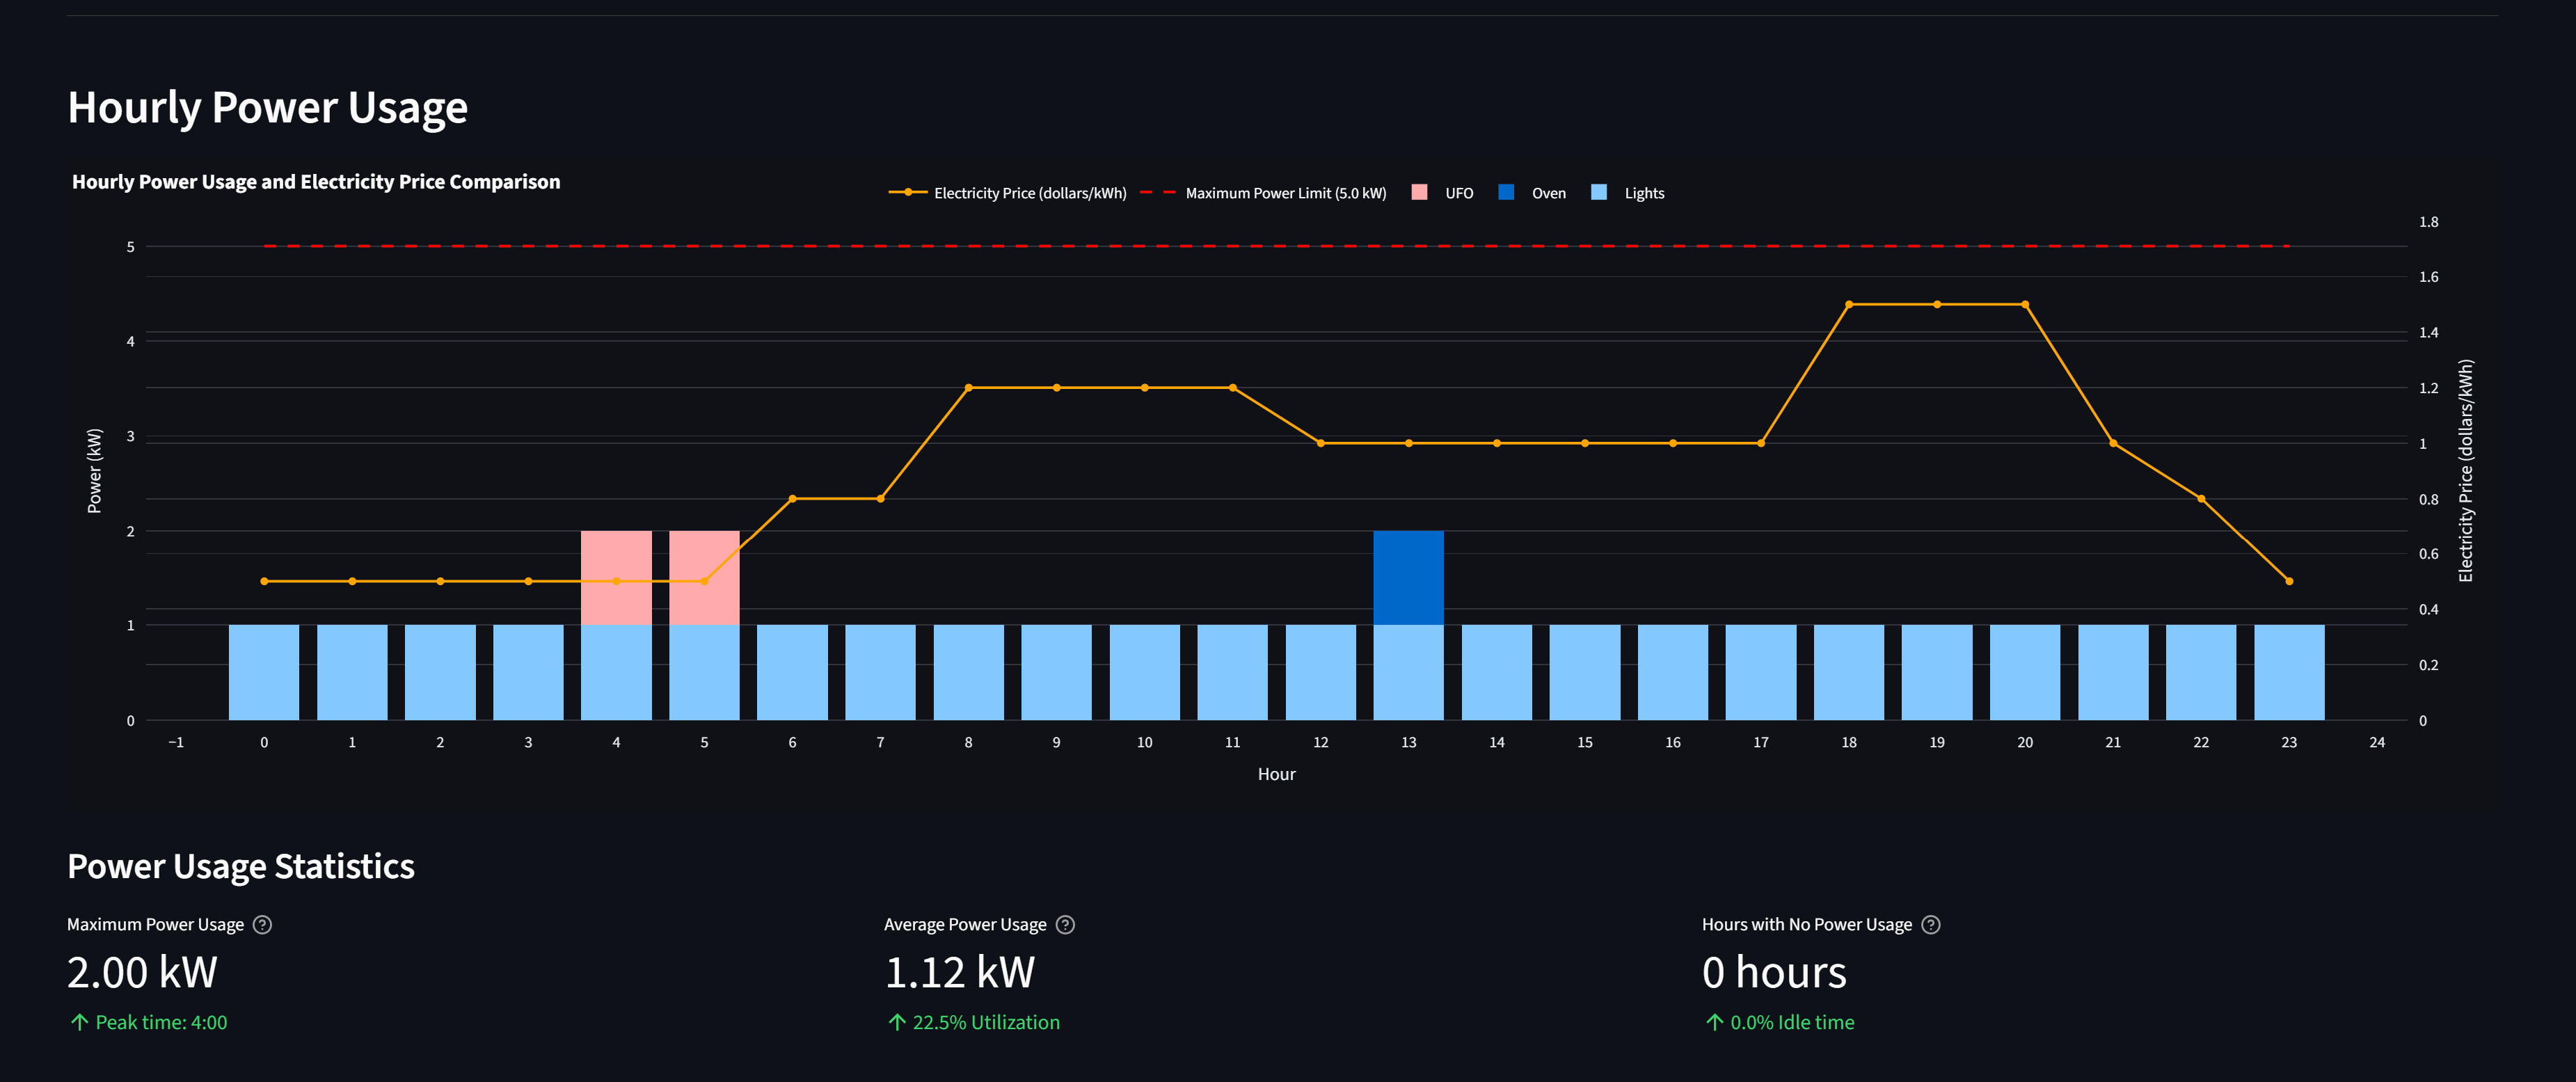
Task: Click the Lights bar at hour 0
Action: click(x=264, y=672)
